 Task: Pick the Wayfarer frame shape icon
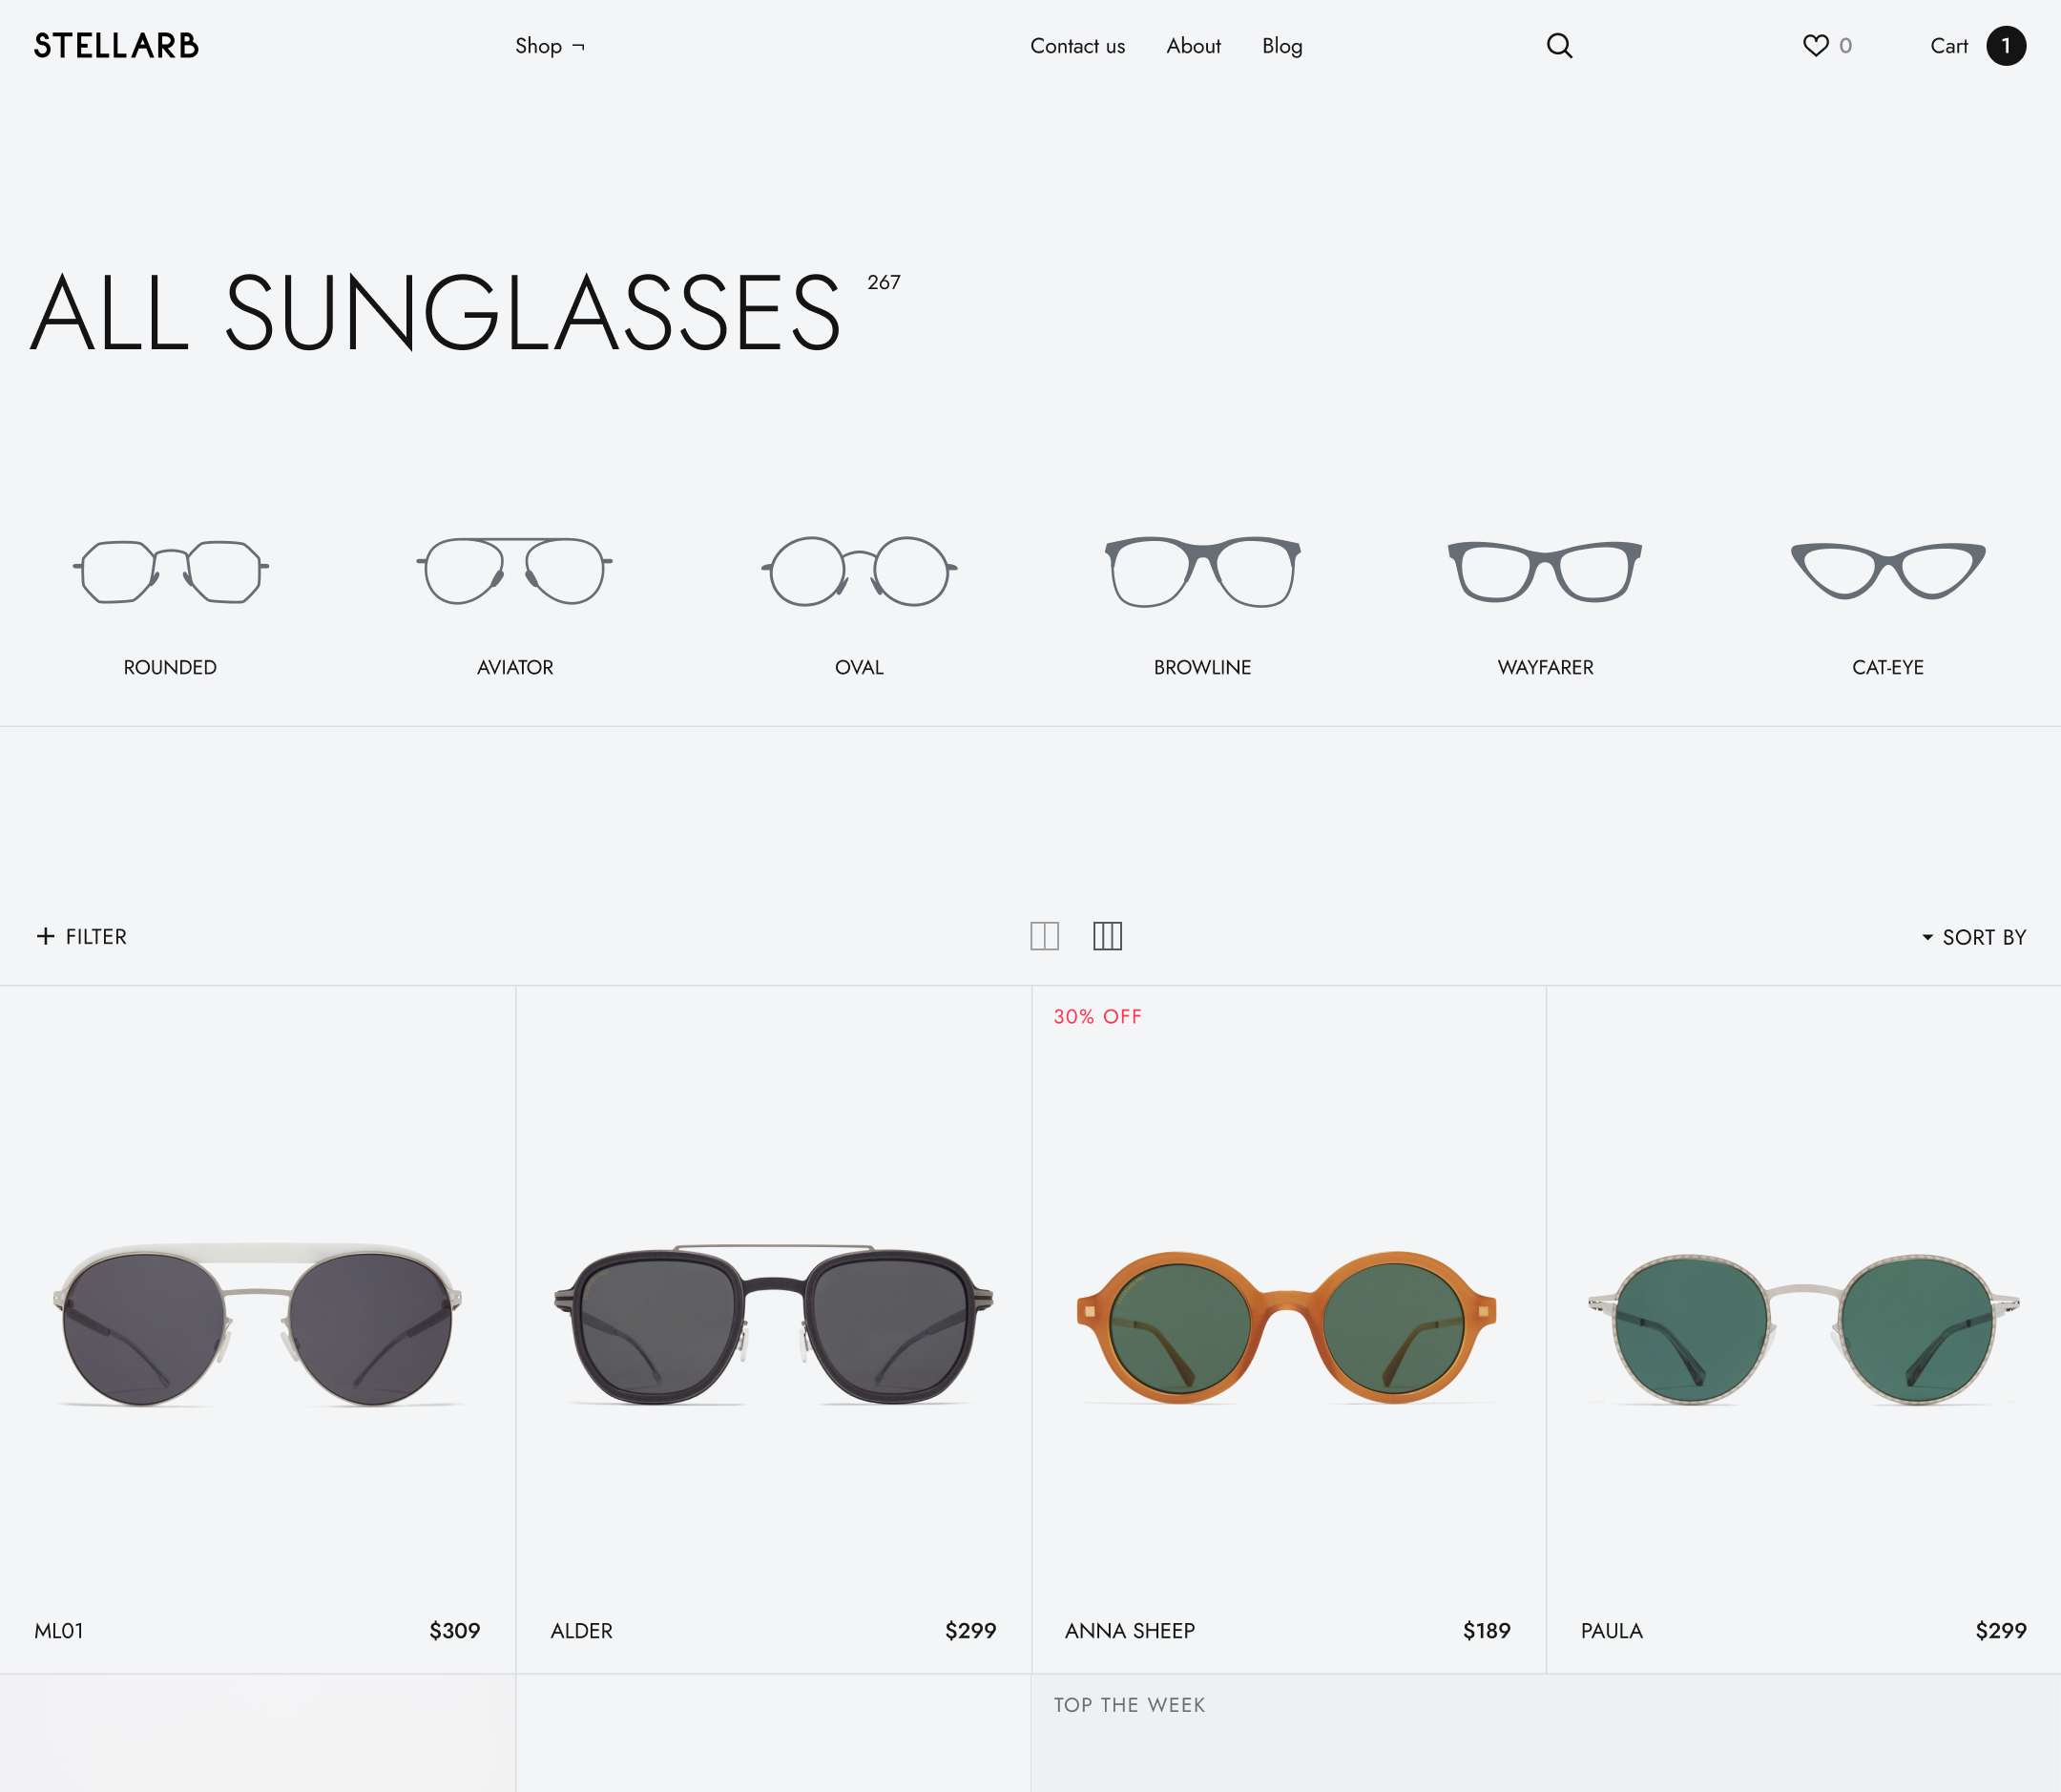pyautogui.click(x=1545, y=571)
